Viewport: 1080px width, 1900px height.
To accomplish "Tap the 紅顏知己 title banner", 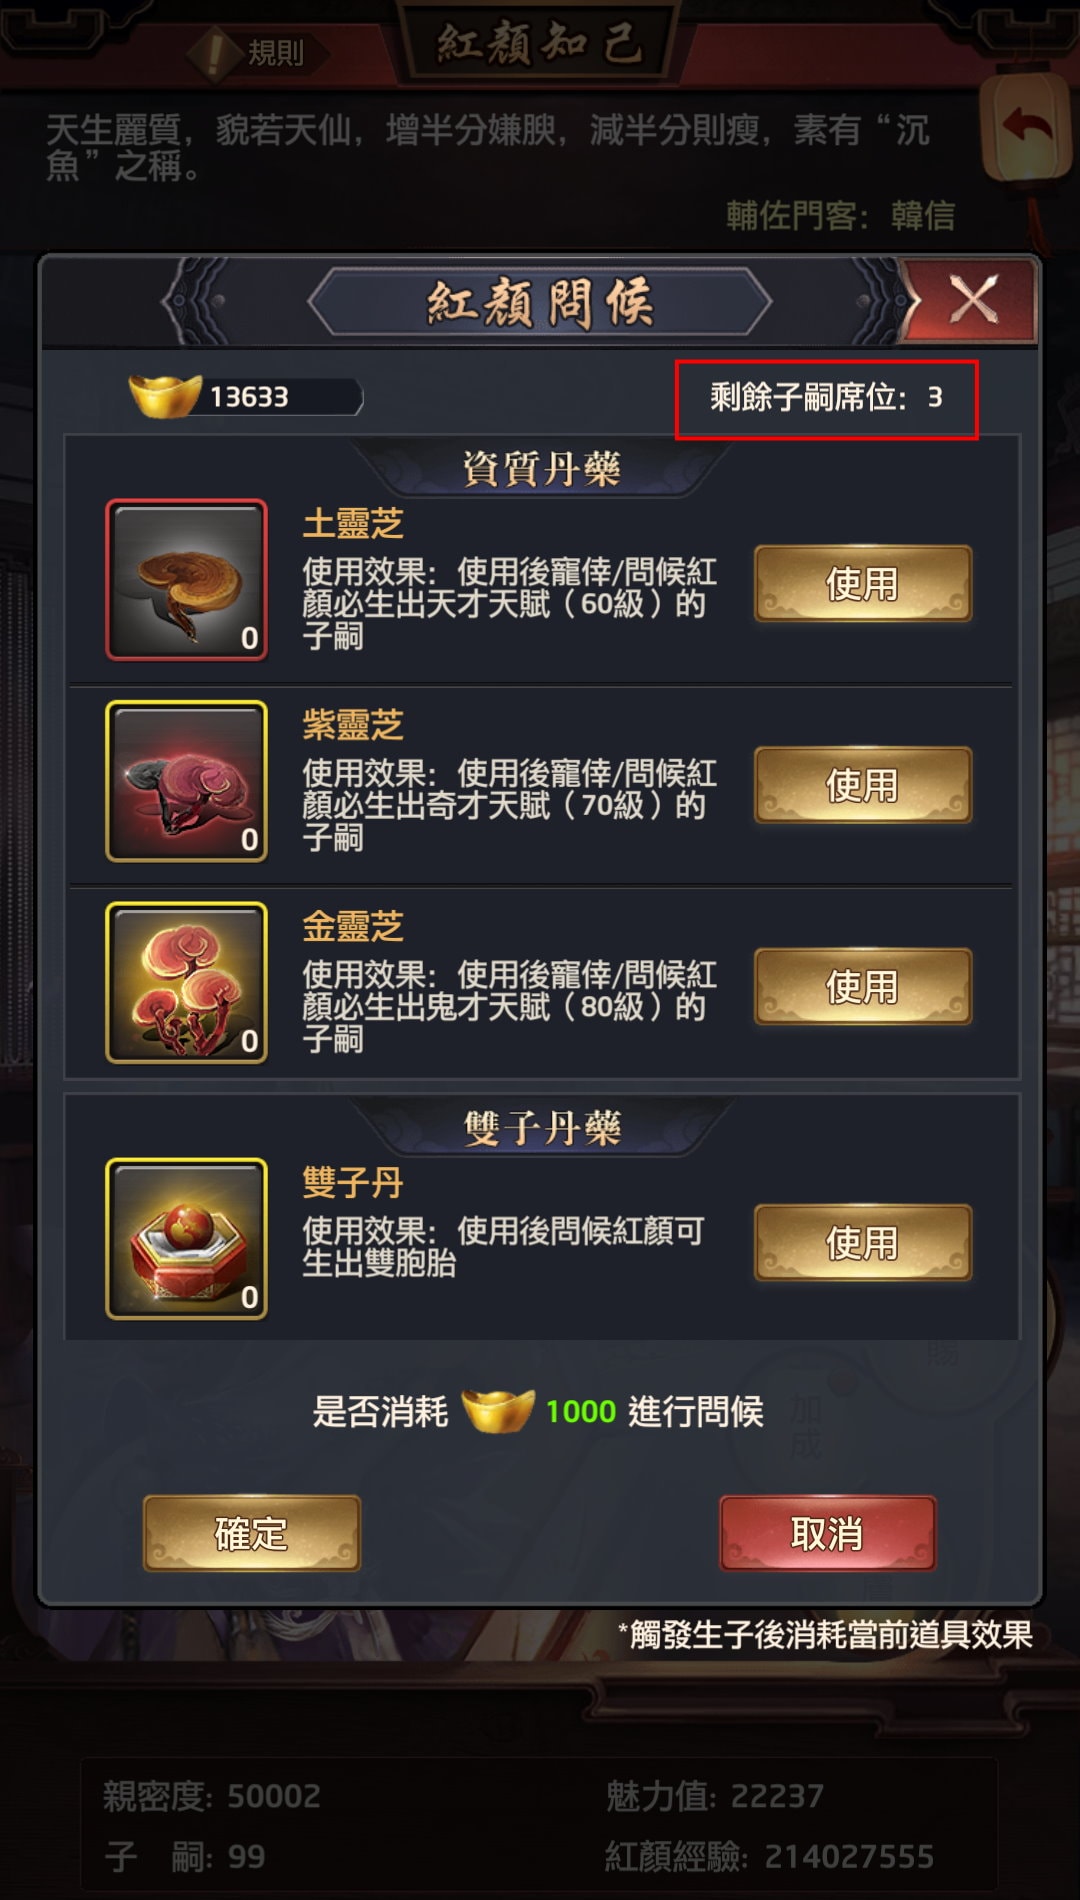I will [x=540, y=44].
